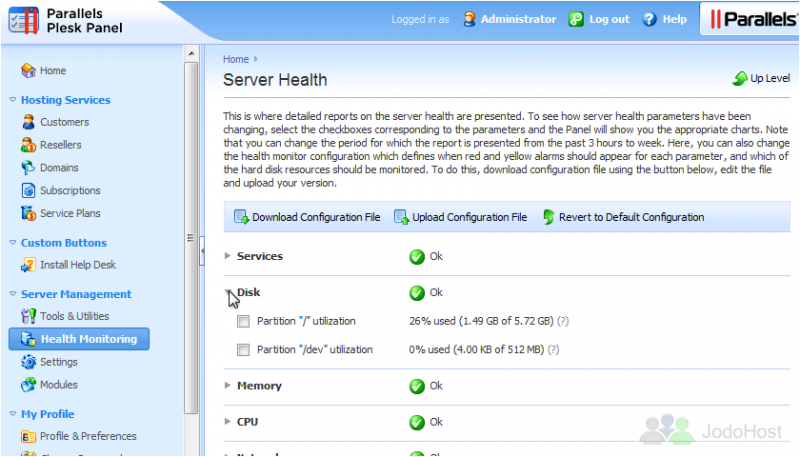Click the Service Plans icon
This screenshot has height=457, width=800.
pos(28,213)
